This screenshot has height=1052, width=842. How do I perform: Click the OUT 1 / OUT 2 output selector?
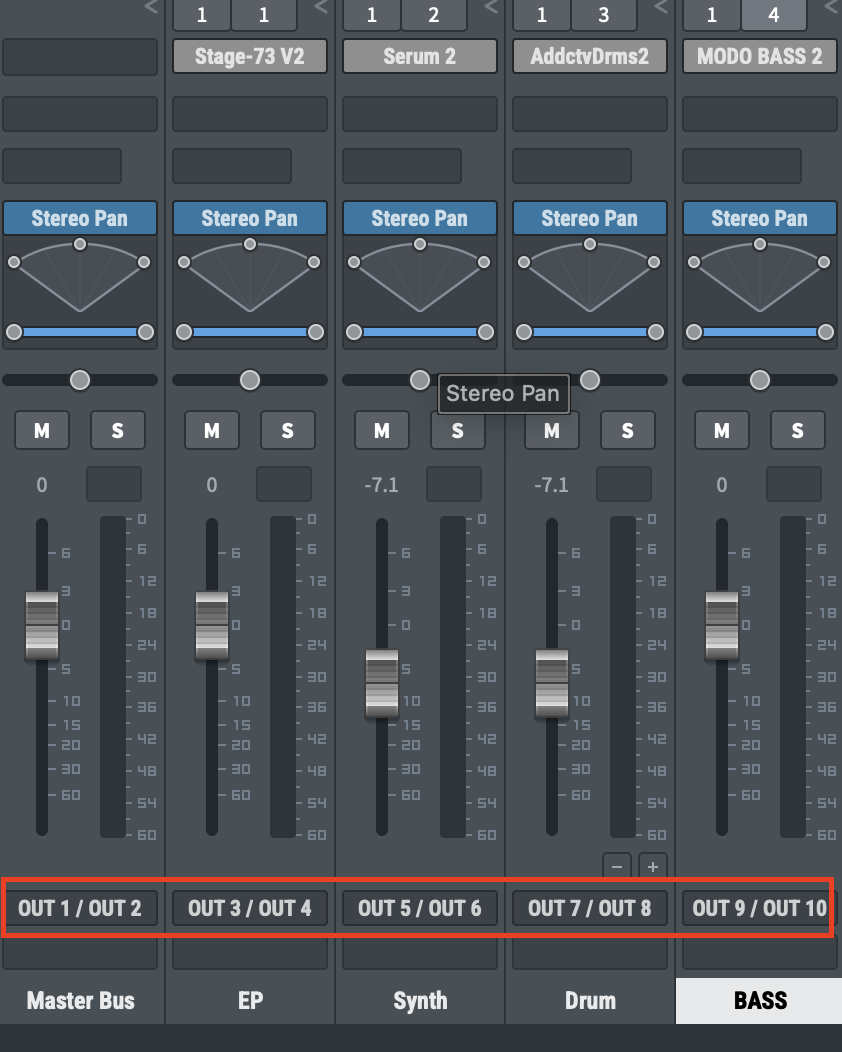click(x=80, y=908)
